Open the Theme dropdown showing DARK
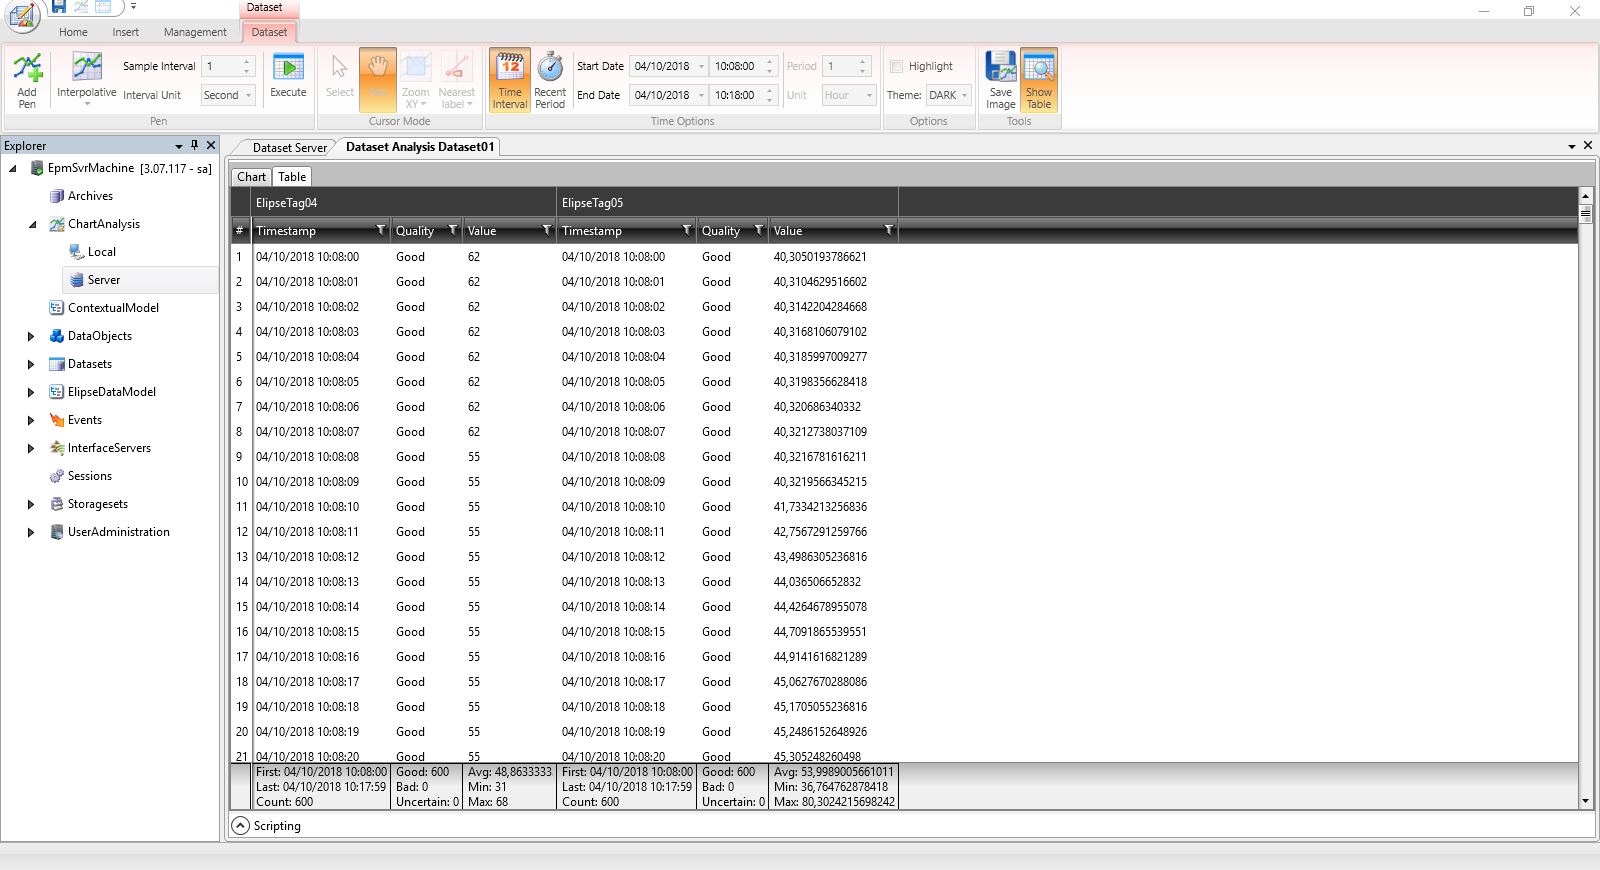Image resolution: width=1600 pixels, height=870 pixels. tap(948, 95)
